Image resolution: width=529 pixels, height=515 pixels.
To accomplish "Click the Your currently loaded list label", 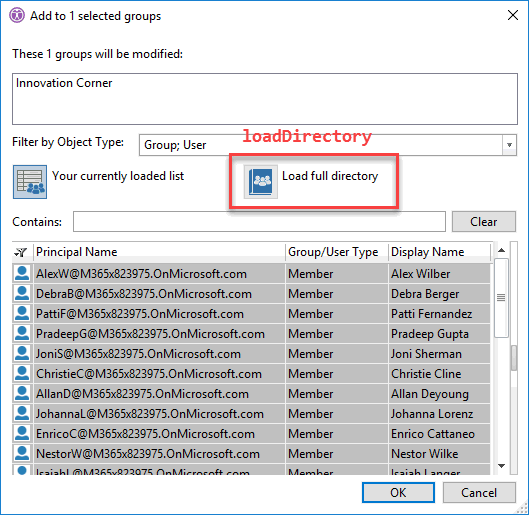I will pyautogui.click(x=118, y=176).
